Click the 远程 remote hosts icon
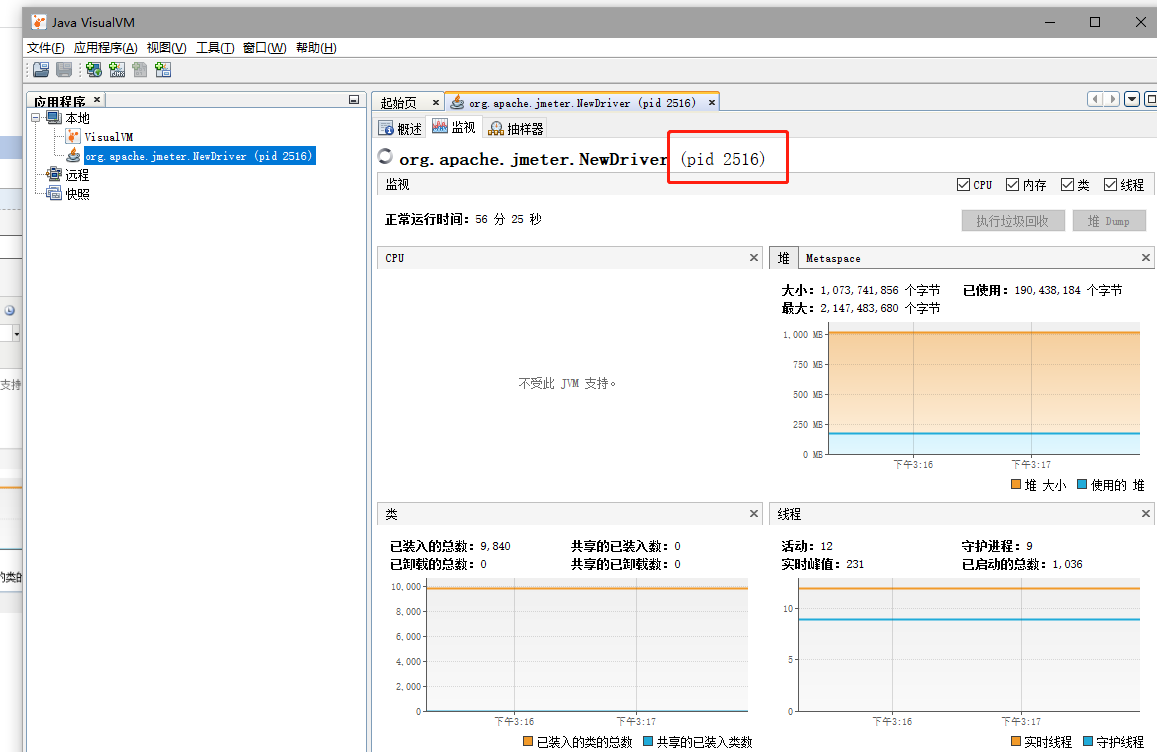Screen dimensions: 1157x752 point(54,174)
